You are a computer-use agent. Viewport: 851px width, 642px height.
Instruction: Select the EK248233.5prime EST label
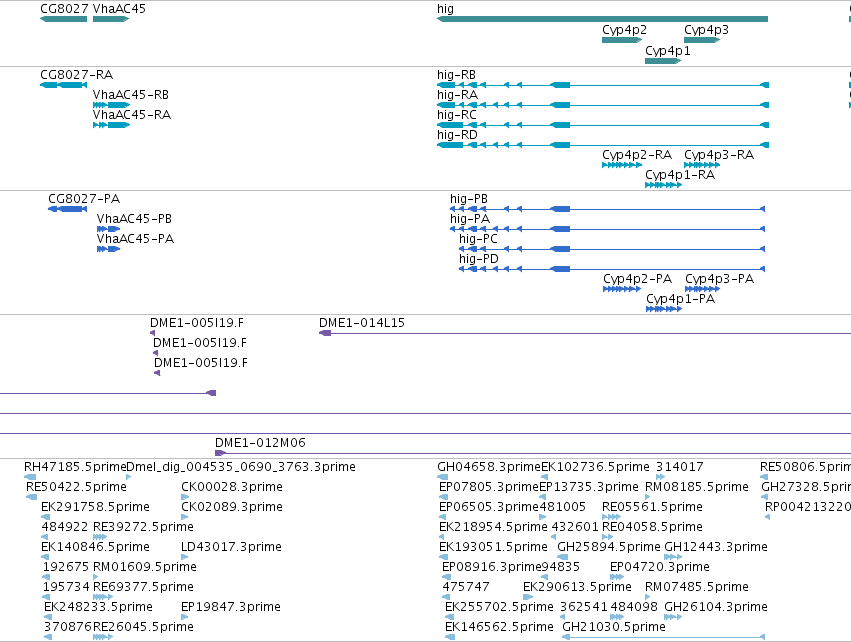[98, 607]
